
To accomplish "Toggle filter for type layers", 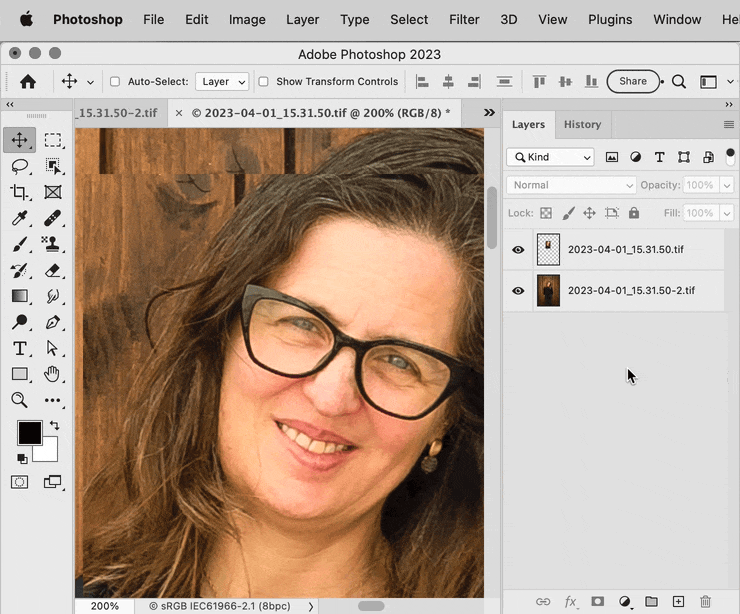I will (660, 157).
